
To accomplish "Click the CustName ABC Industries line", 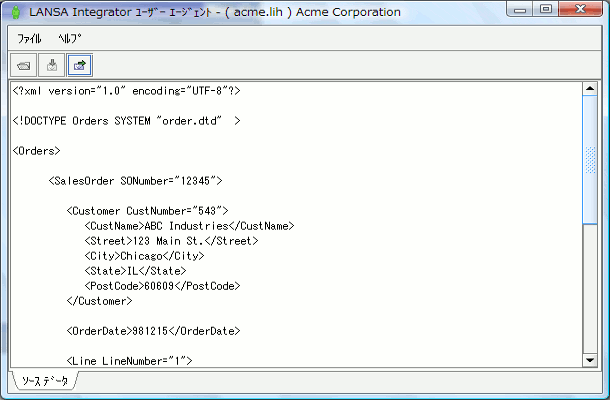I will [189, 226].
